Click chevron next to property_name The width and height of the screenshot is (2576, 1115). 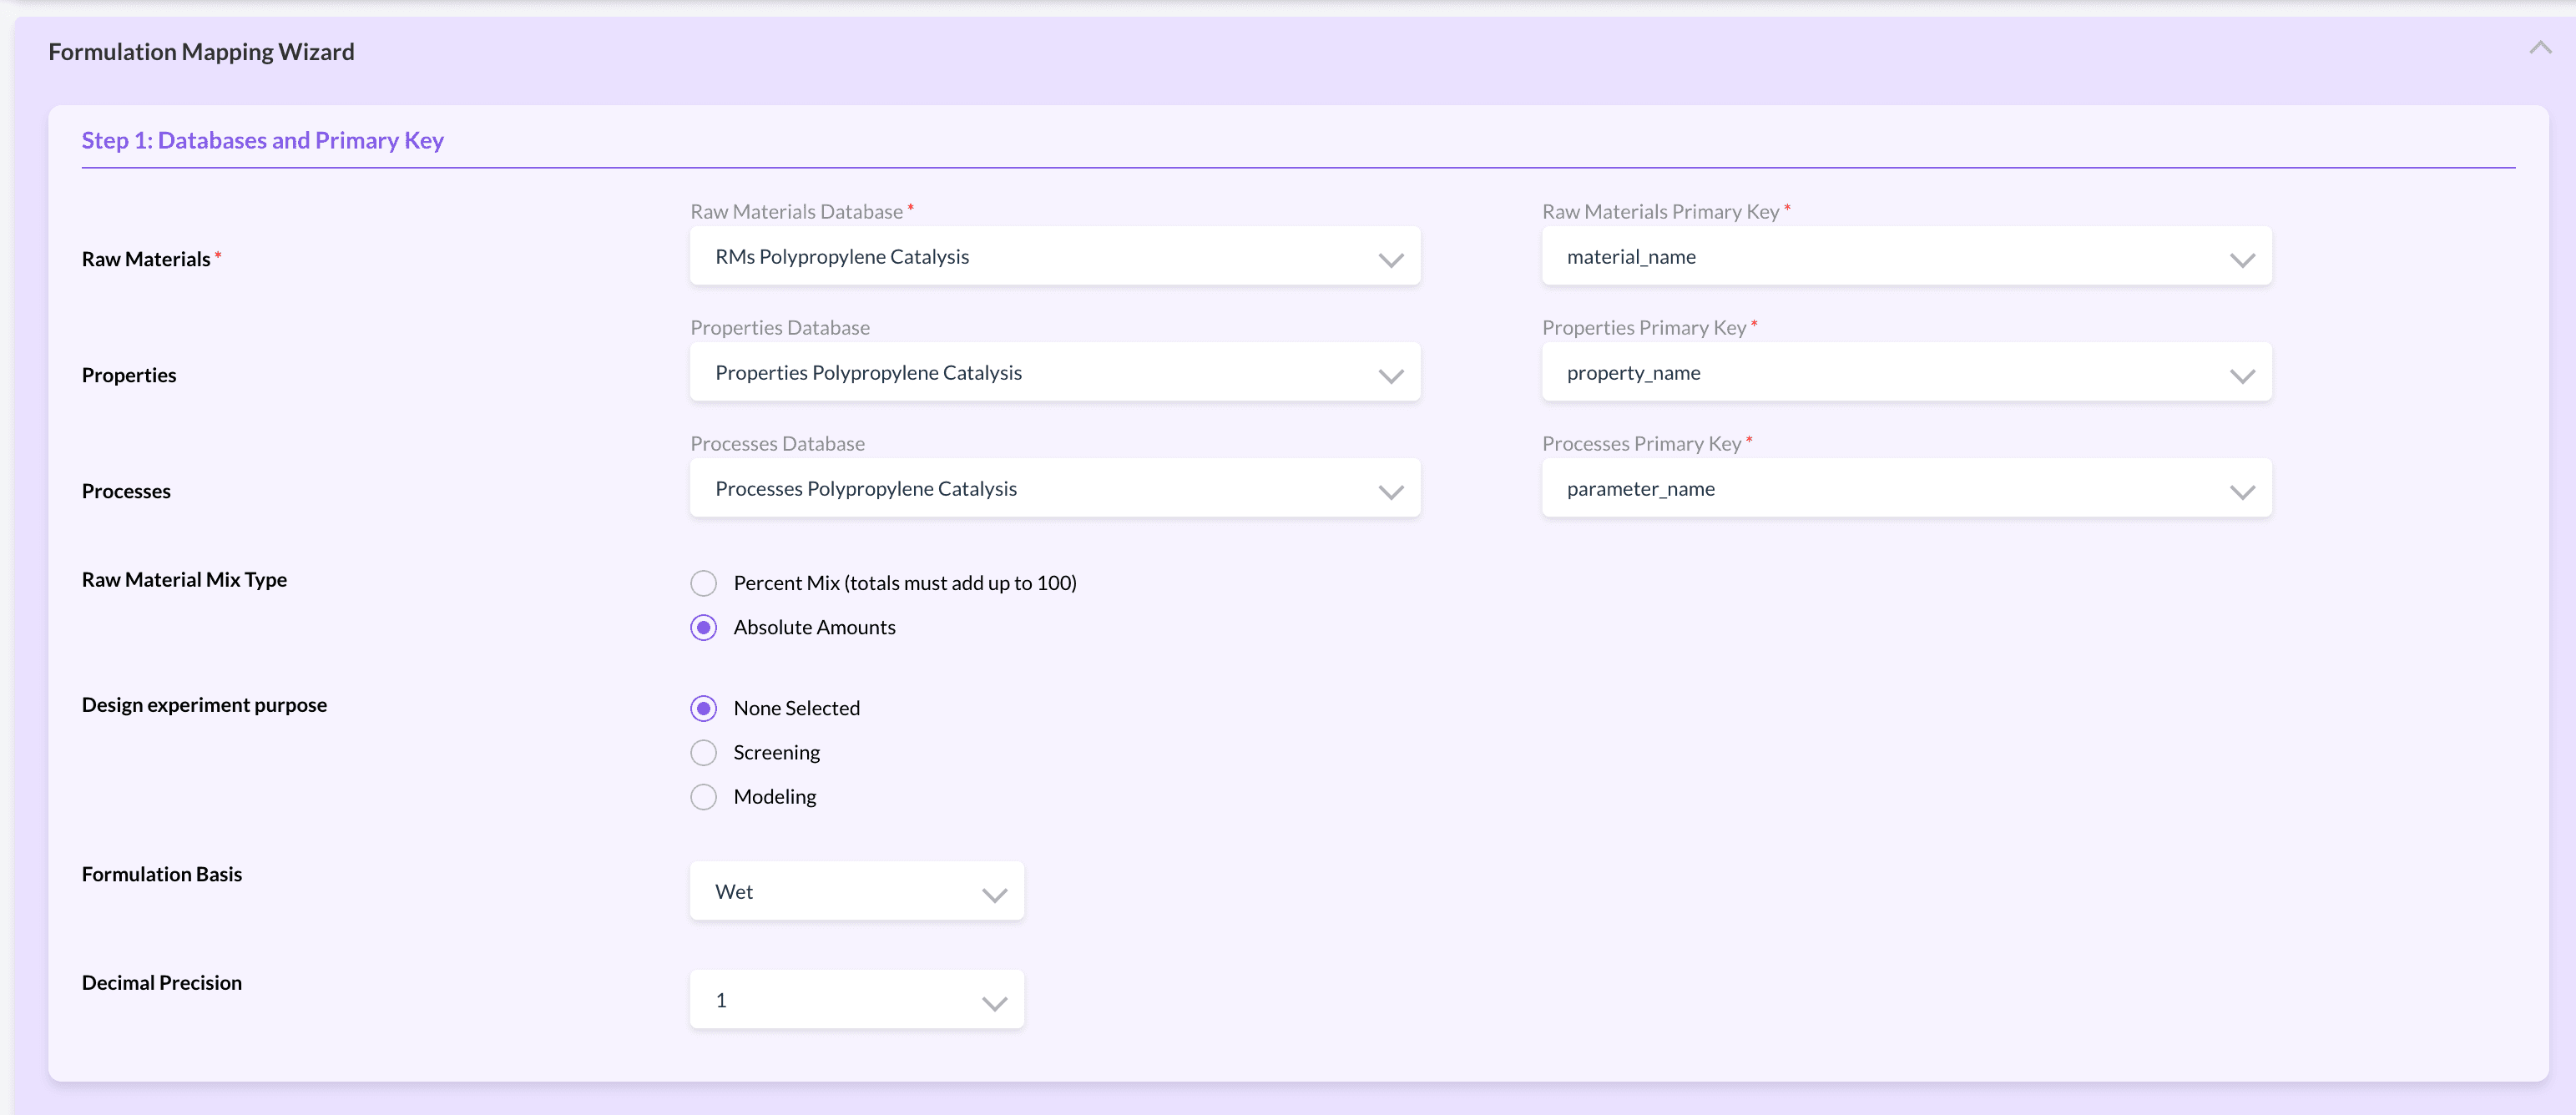tap(2242, 376)
